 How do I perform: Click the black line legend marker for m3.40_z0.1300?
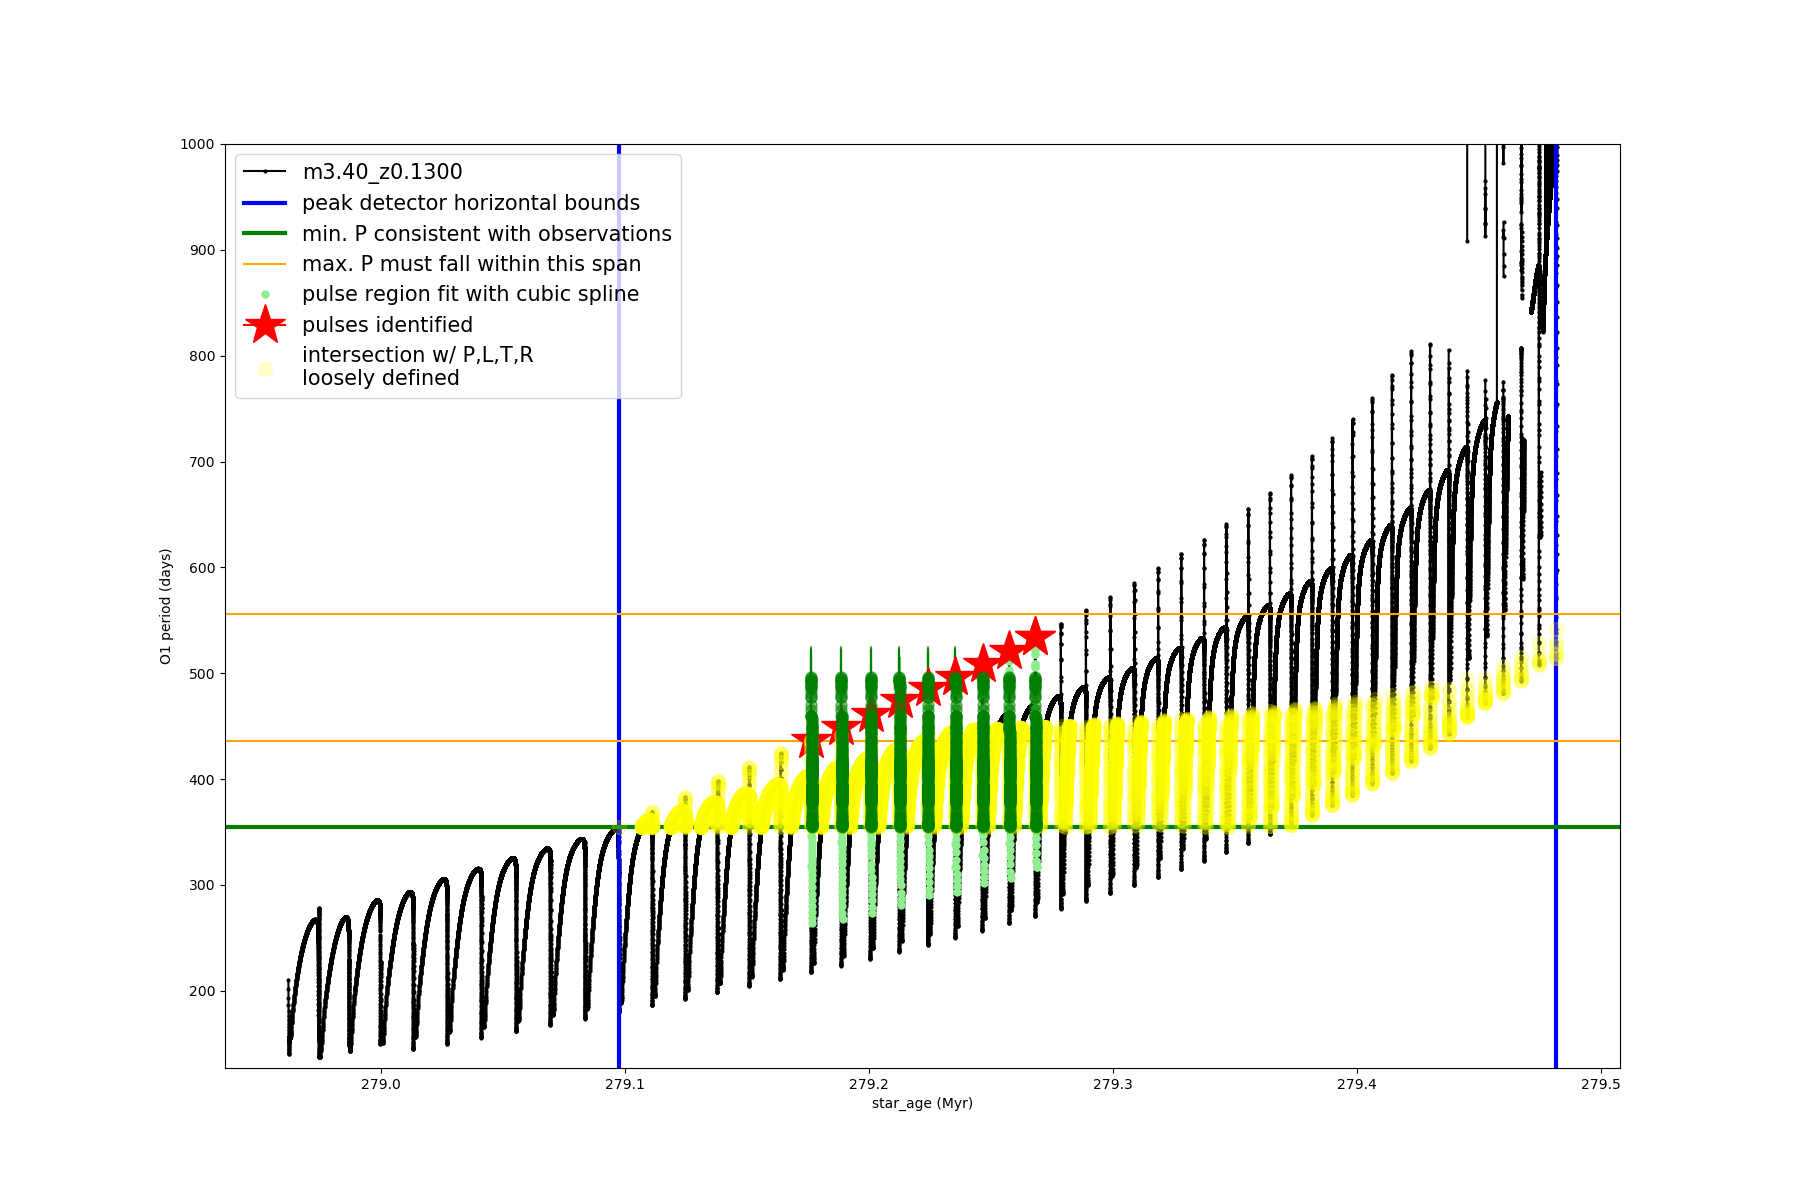pos(265,172)
